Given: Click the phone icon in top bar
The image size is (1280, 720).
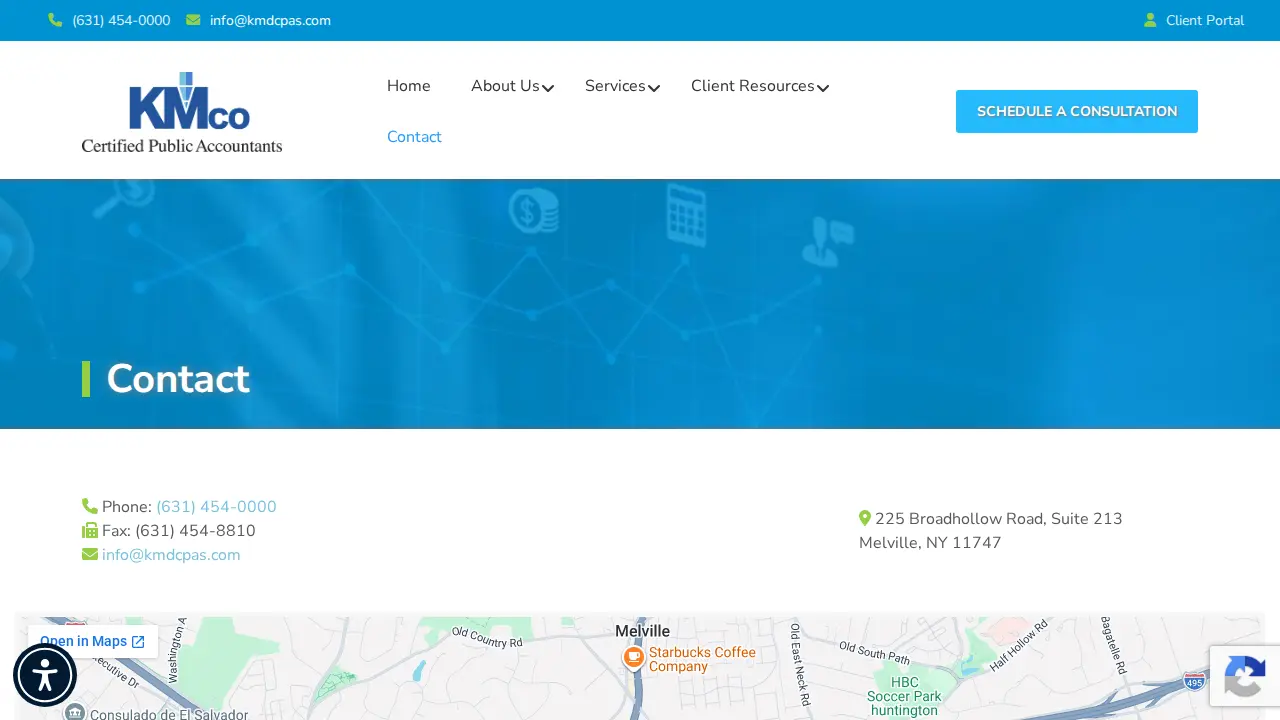Looking at the screenshot, I should (55, 20).
